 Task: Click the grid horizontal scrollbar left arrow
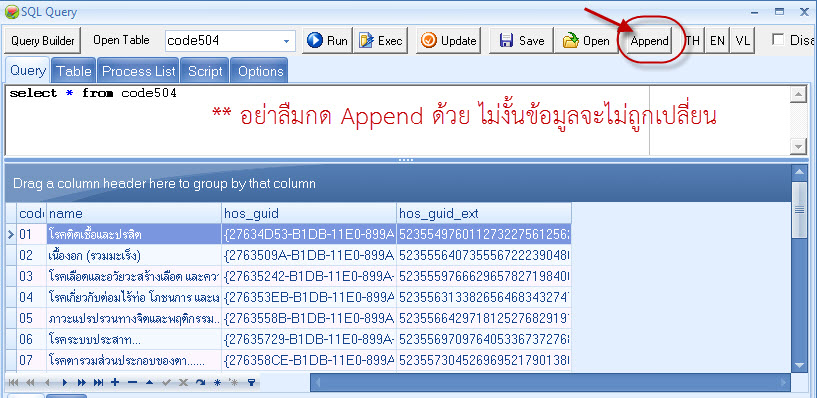click(317, 383)
